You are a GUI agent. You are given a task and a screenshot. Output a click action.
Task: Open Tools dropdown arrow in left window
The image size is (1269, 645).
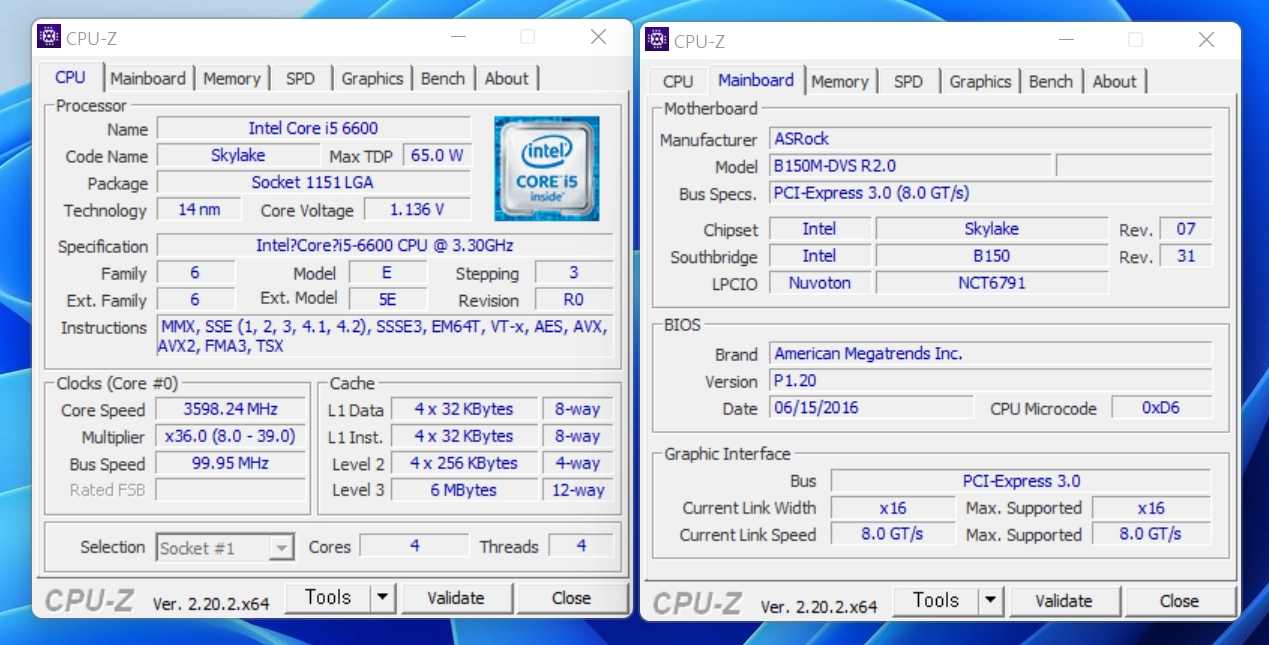pyautogui.click(x=383, y=598)
